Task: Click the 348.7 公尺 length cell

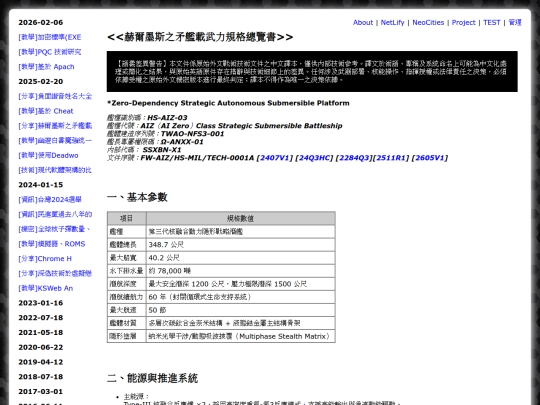Action: click(240, 245)
